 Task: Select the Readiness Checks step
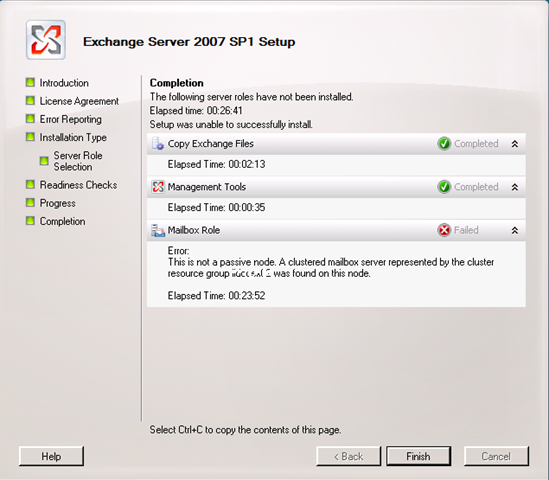[78, 185]
